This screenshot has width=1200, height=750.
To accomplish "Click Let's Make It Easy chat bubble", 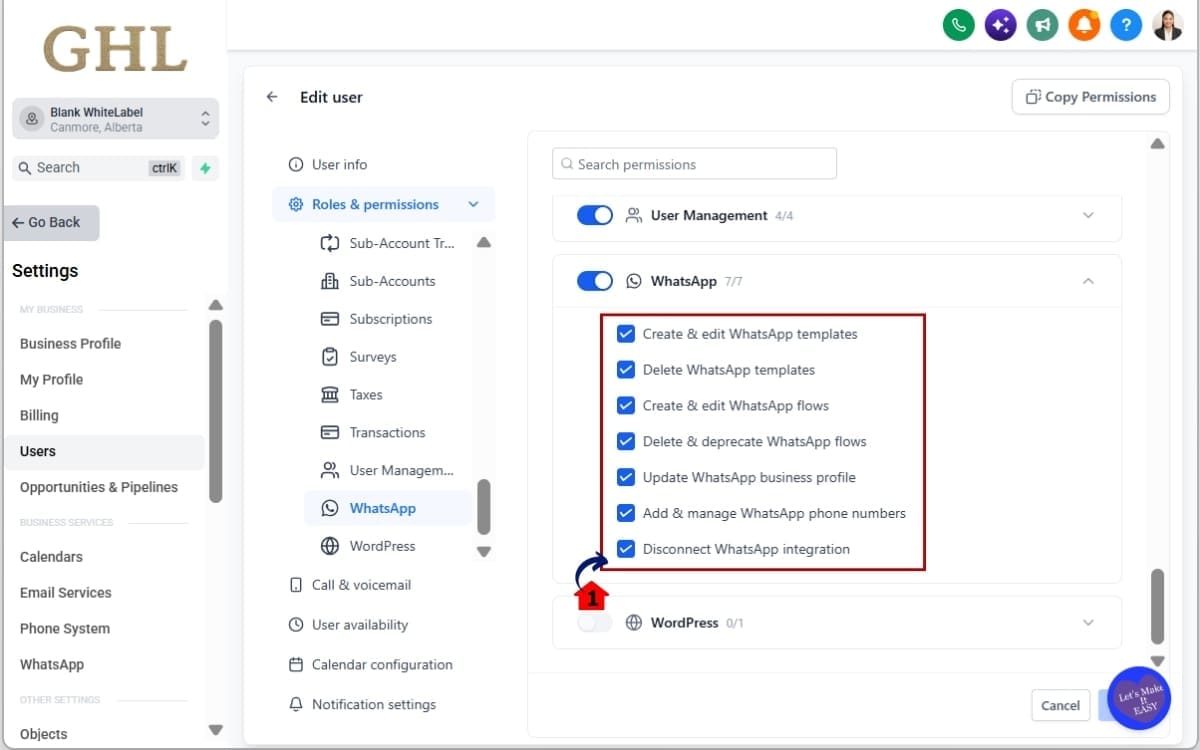I will pos(1139,697).
